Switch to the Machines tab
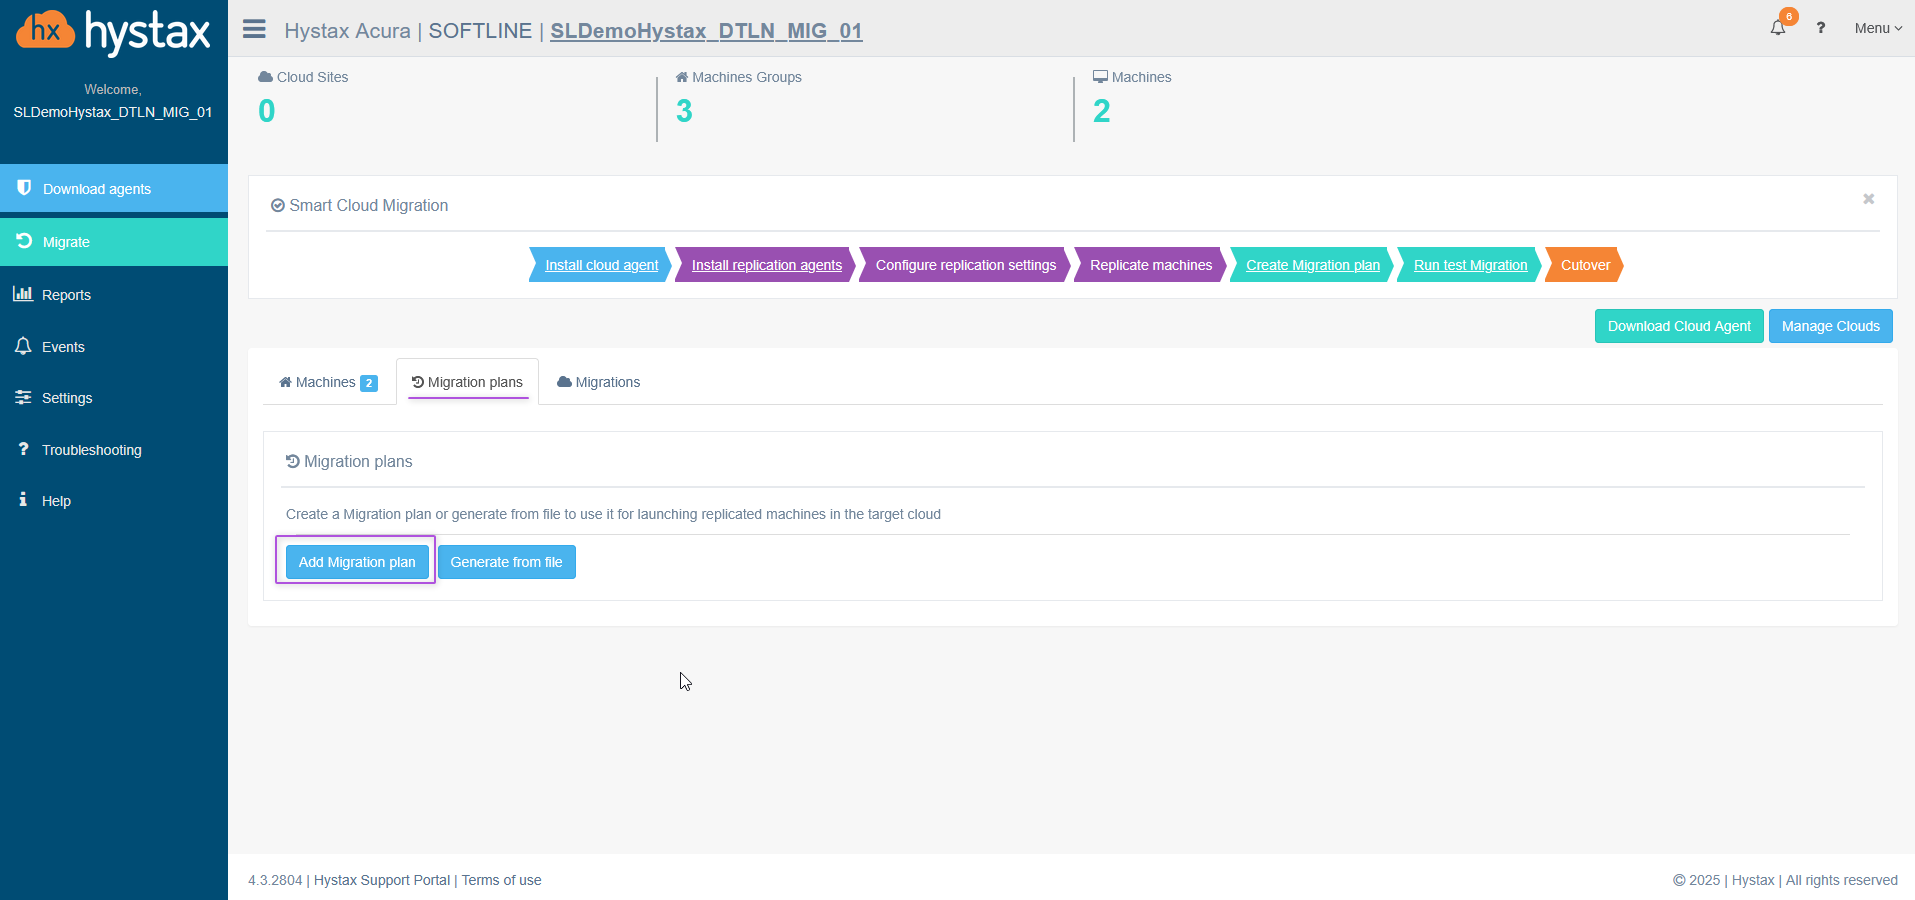Image resolution: width=1915 pixels, height=900 pixels. pyautogui.click(x=327, y=382)
